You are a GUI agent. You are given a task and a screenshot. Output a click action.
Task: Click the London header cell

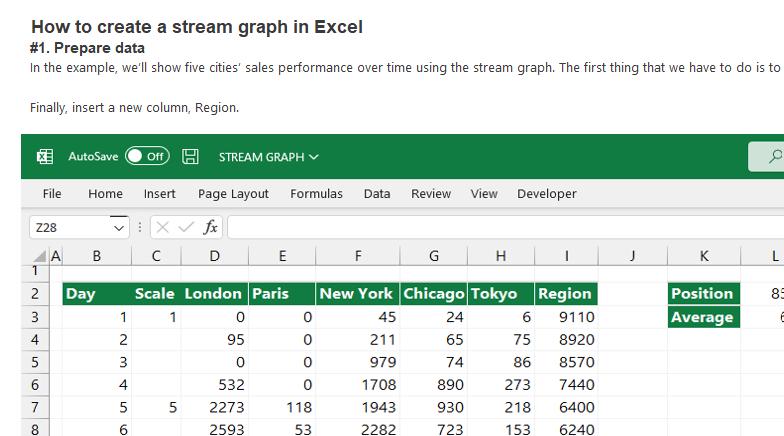tap(214, 294)
